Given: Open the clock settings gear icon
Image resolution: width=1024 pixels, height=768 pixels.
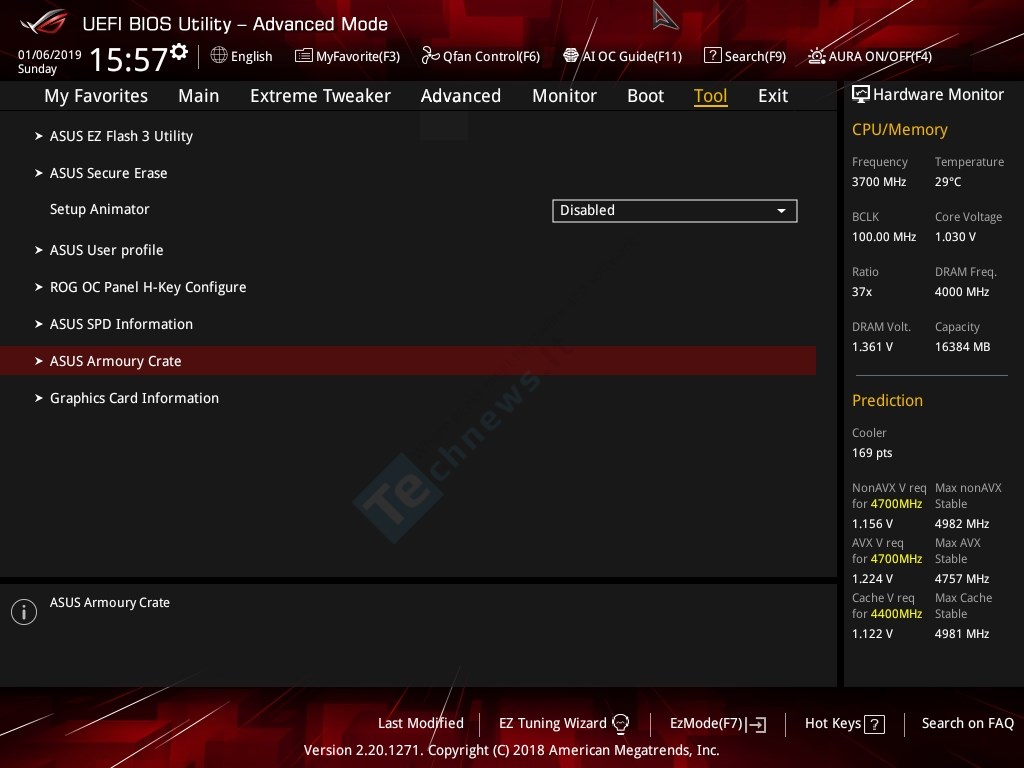Looking at the screenshot, I should click(x=179, y=52).
